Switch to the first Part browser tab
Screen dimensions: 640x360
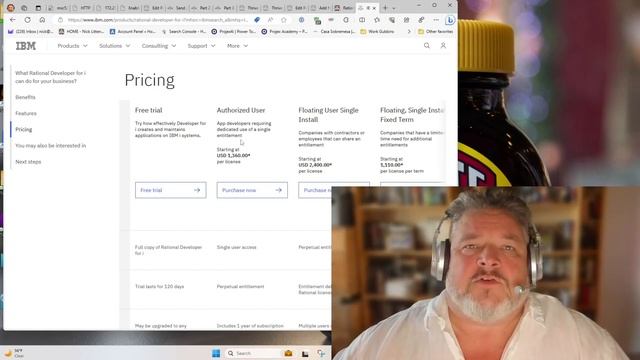202,8
